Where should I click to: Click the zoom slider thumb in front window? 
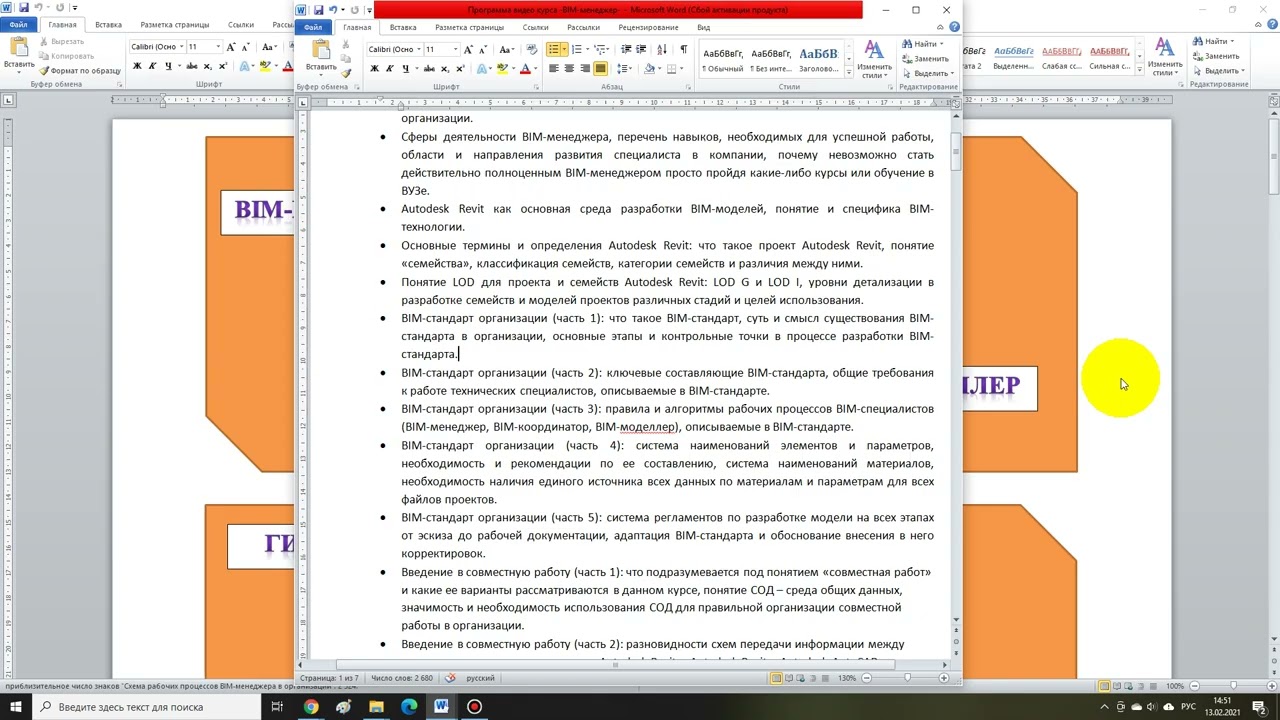[907, 678]
